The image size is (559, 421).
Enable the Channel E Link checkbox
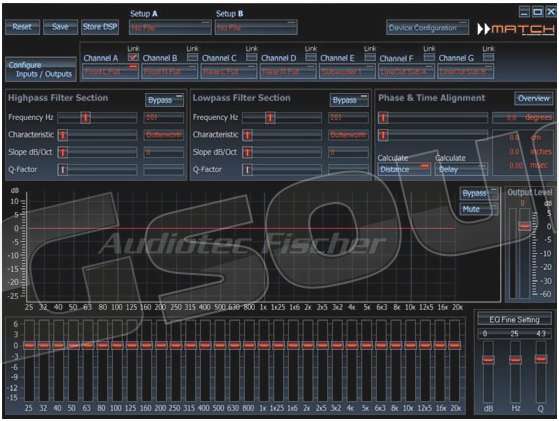(x=370, y=57)
